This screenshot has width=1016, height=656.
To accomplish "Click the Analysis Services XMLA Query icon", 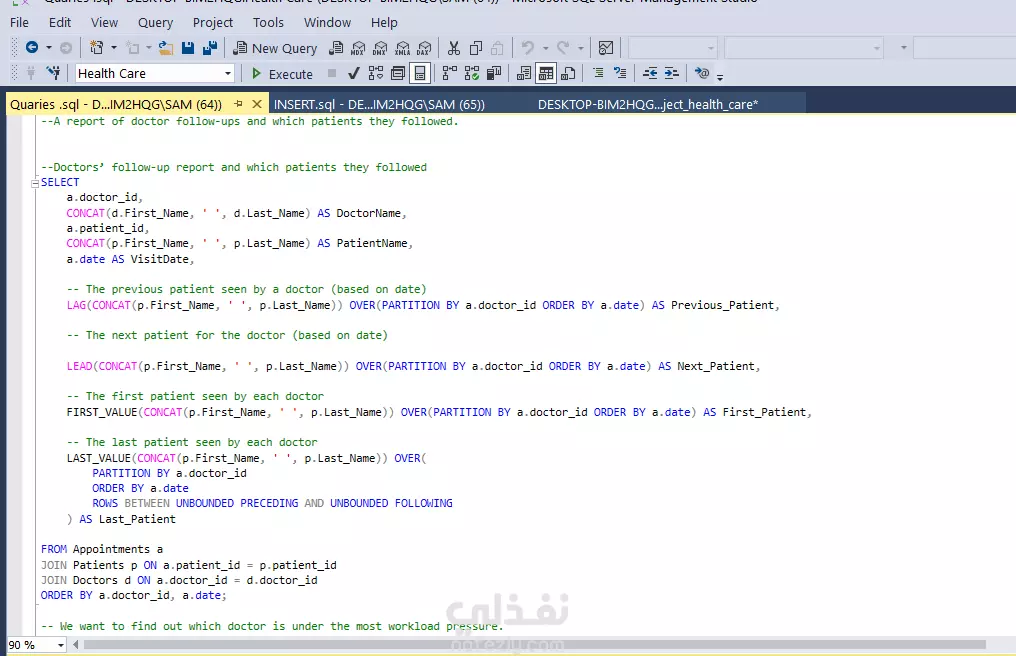I will pyautogui.click(x=402, y=49).
